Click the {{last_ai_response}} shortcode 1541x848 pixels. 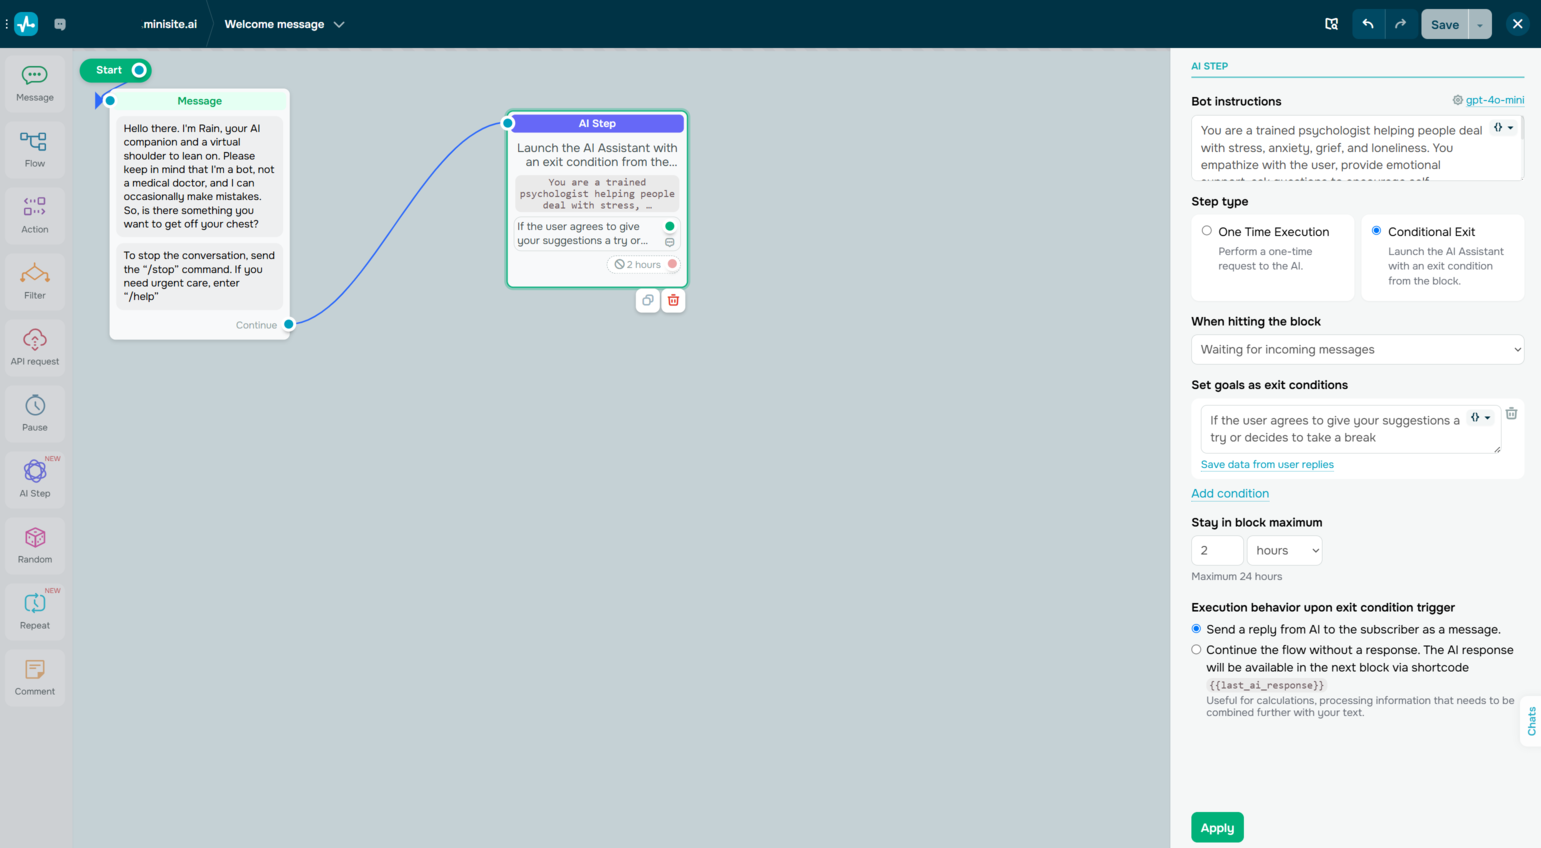[x=1266, y=685]
